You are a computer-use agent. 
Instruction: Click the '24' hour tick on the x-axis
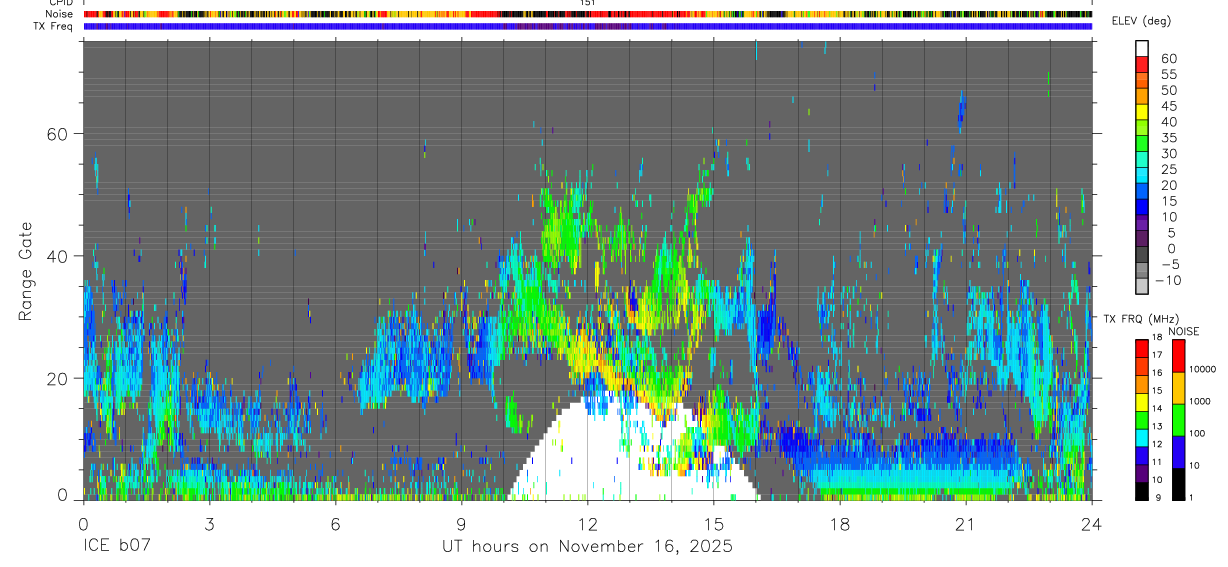1091,523
